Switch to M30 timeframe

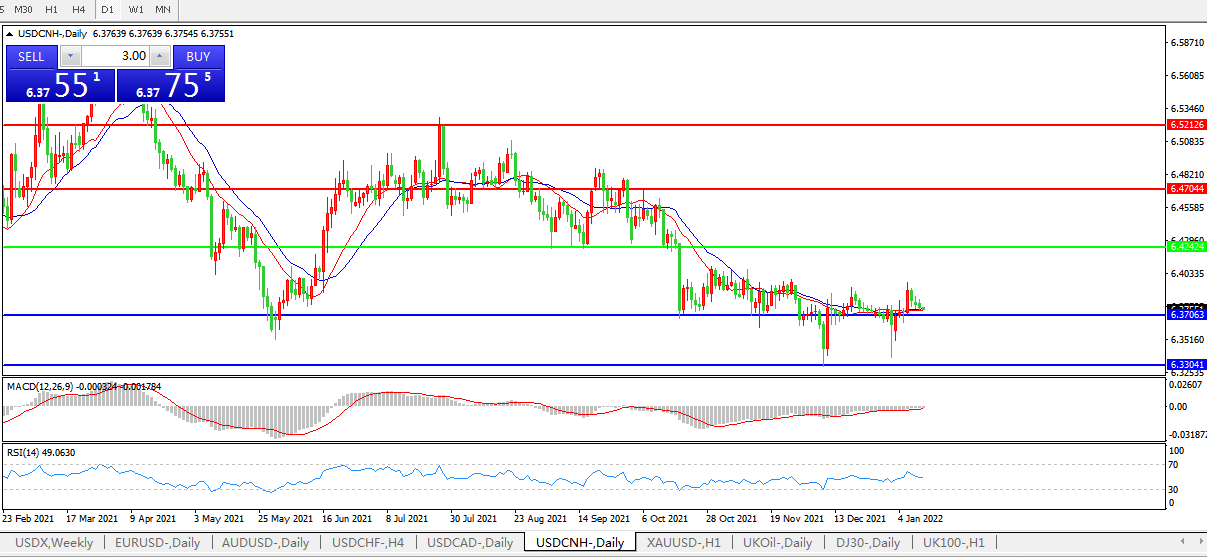[23, 9]
